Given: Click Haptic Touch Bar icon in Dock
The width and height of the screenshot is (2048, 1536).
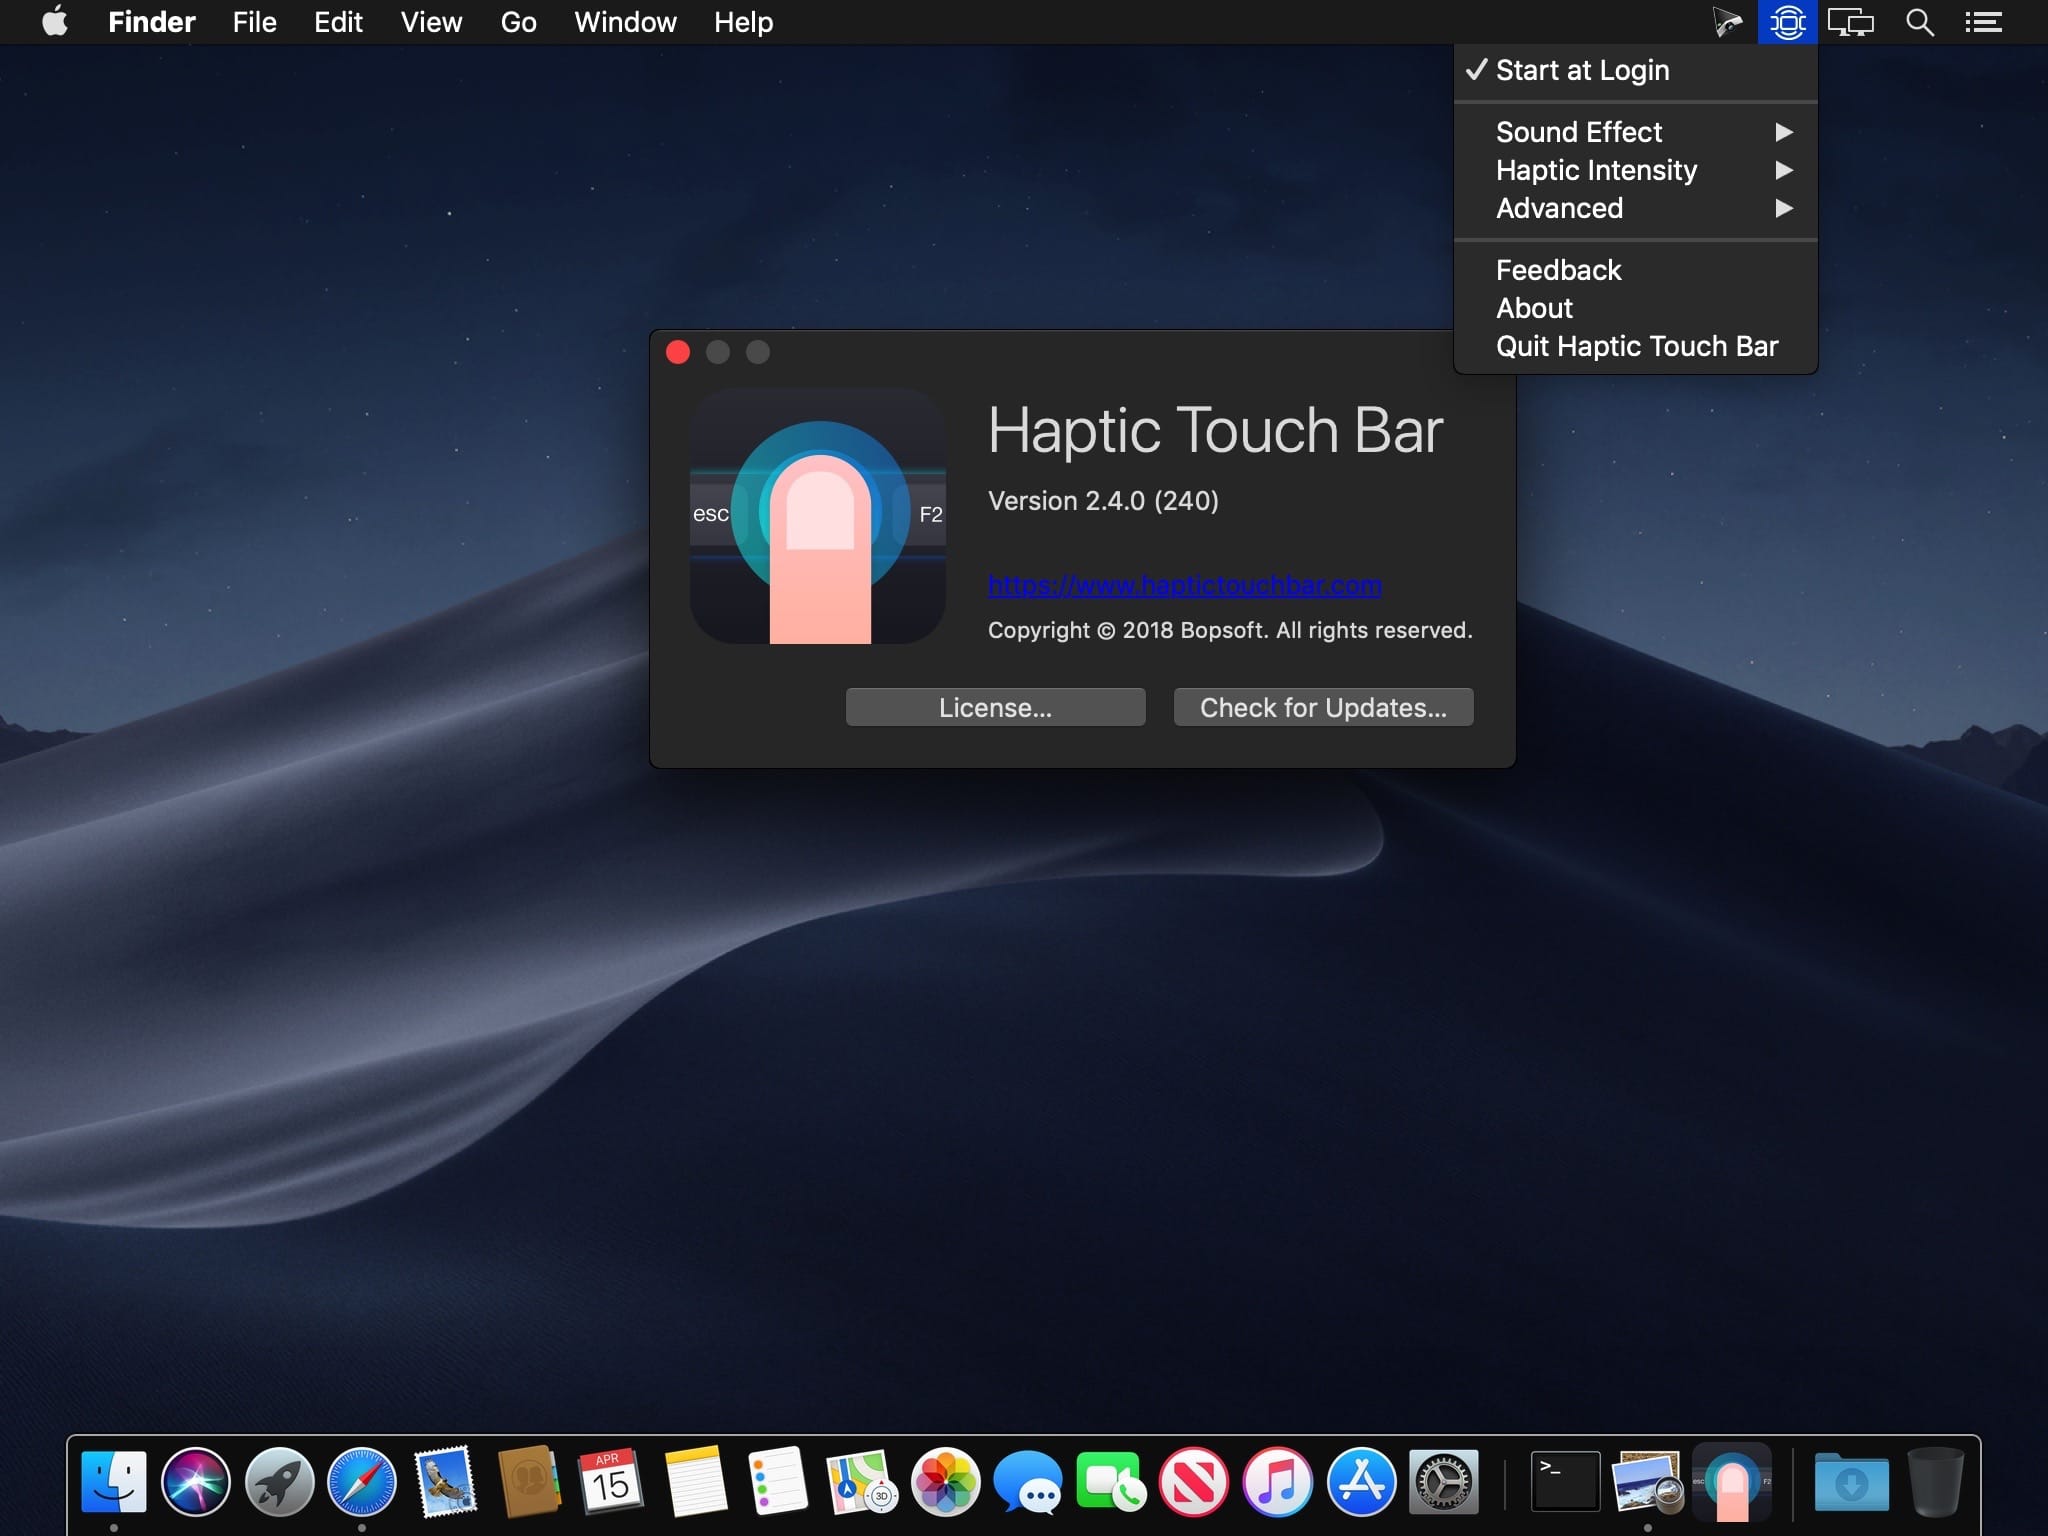Looking at the screenshot, I should 1732,1481.
